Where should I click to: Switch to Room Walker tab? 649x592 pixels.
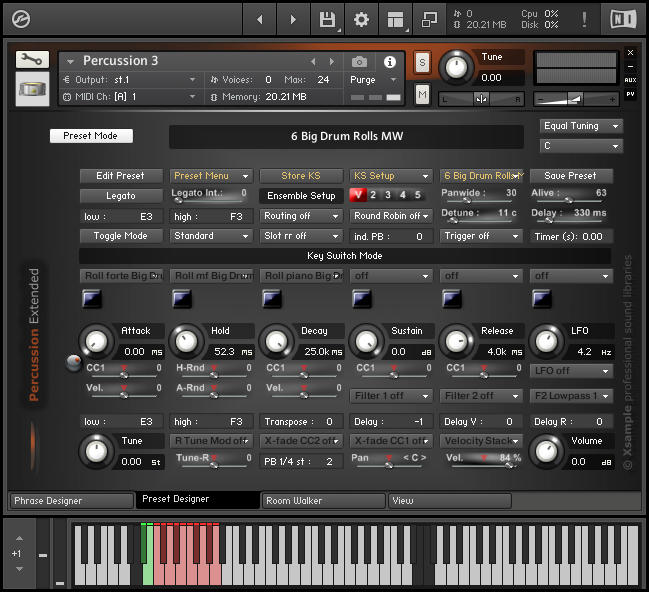pyautogui.click(x=324, y=501)
